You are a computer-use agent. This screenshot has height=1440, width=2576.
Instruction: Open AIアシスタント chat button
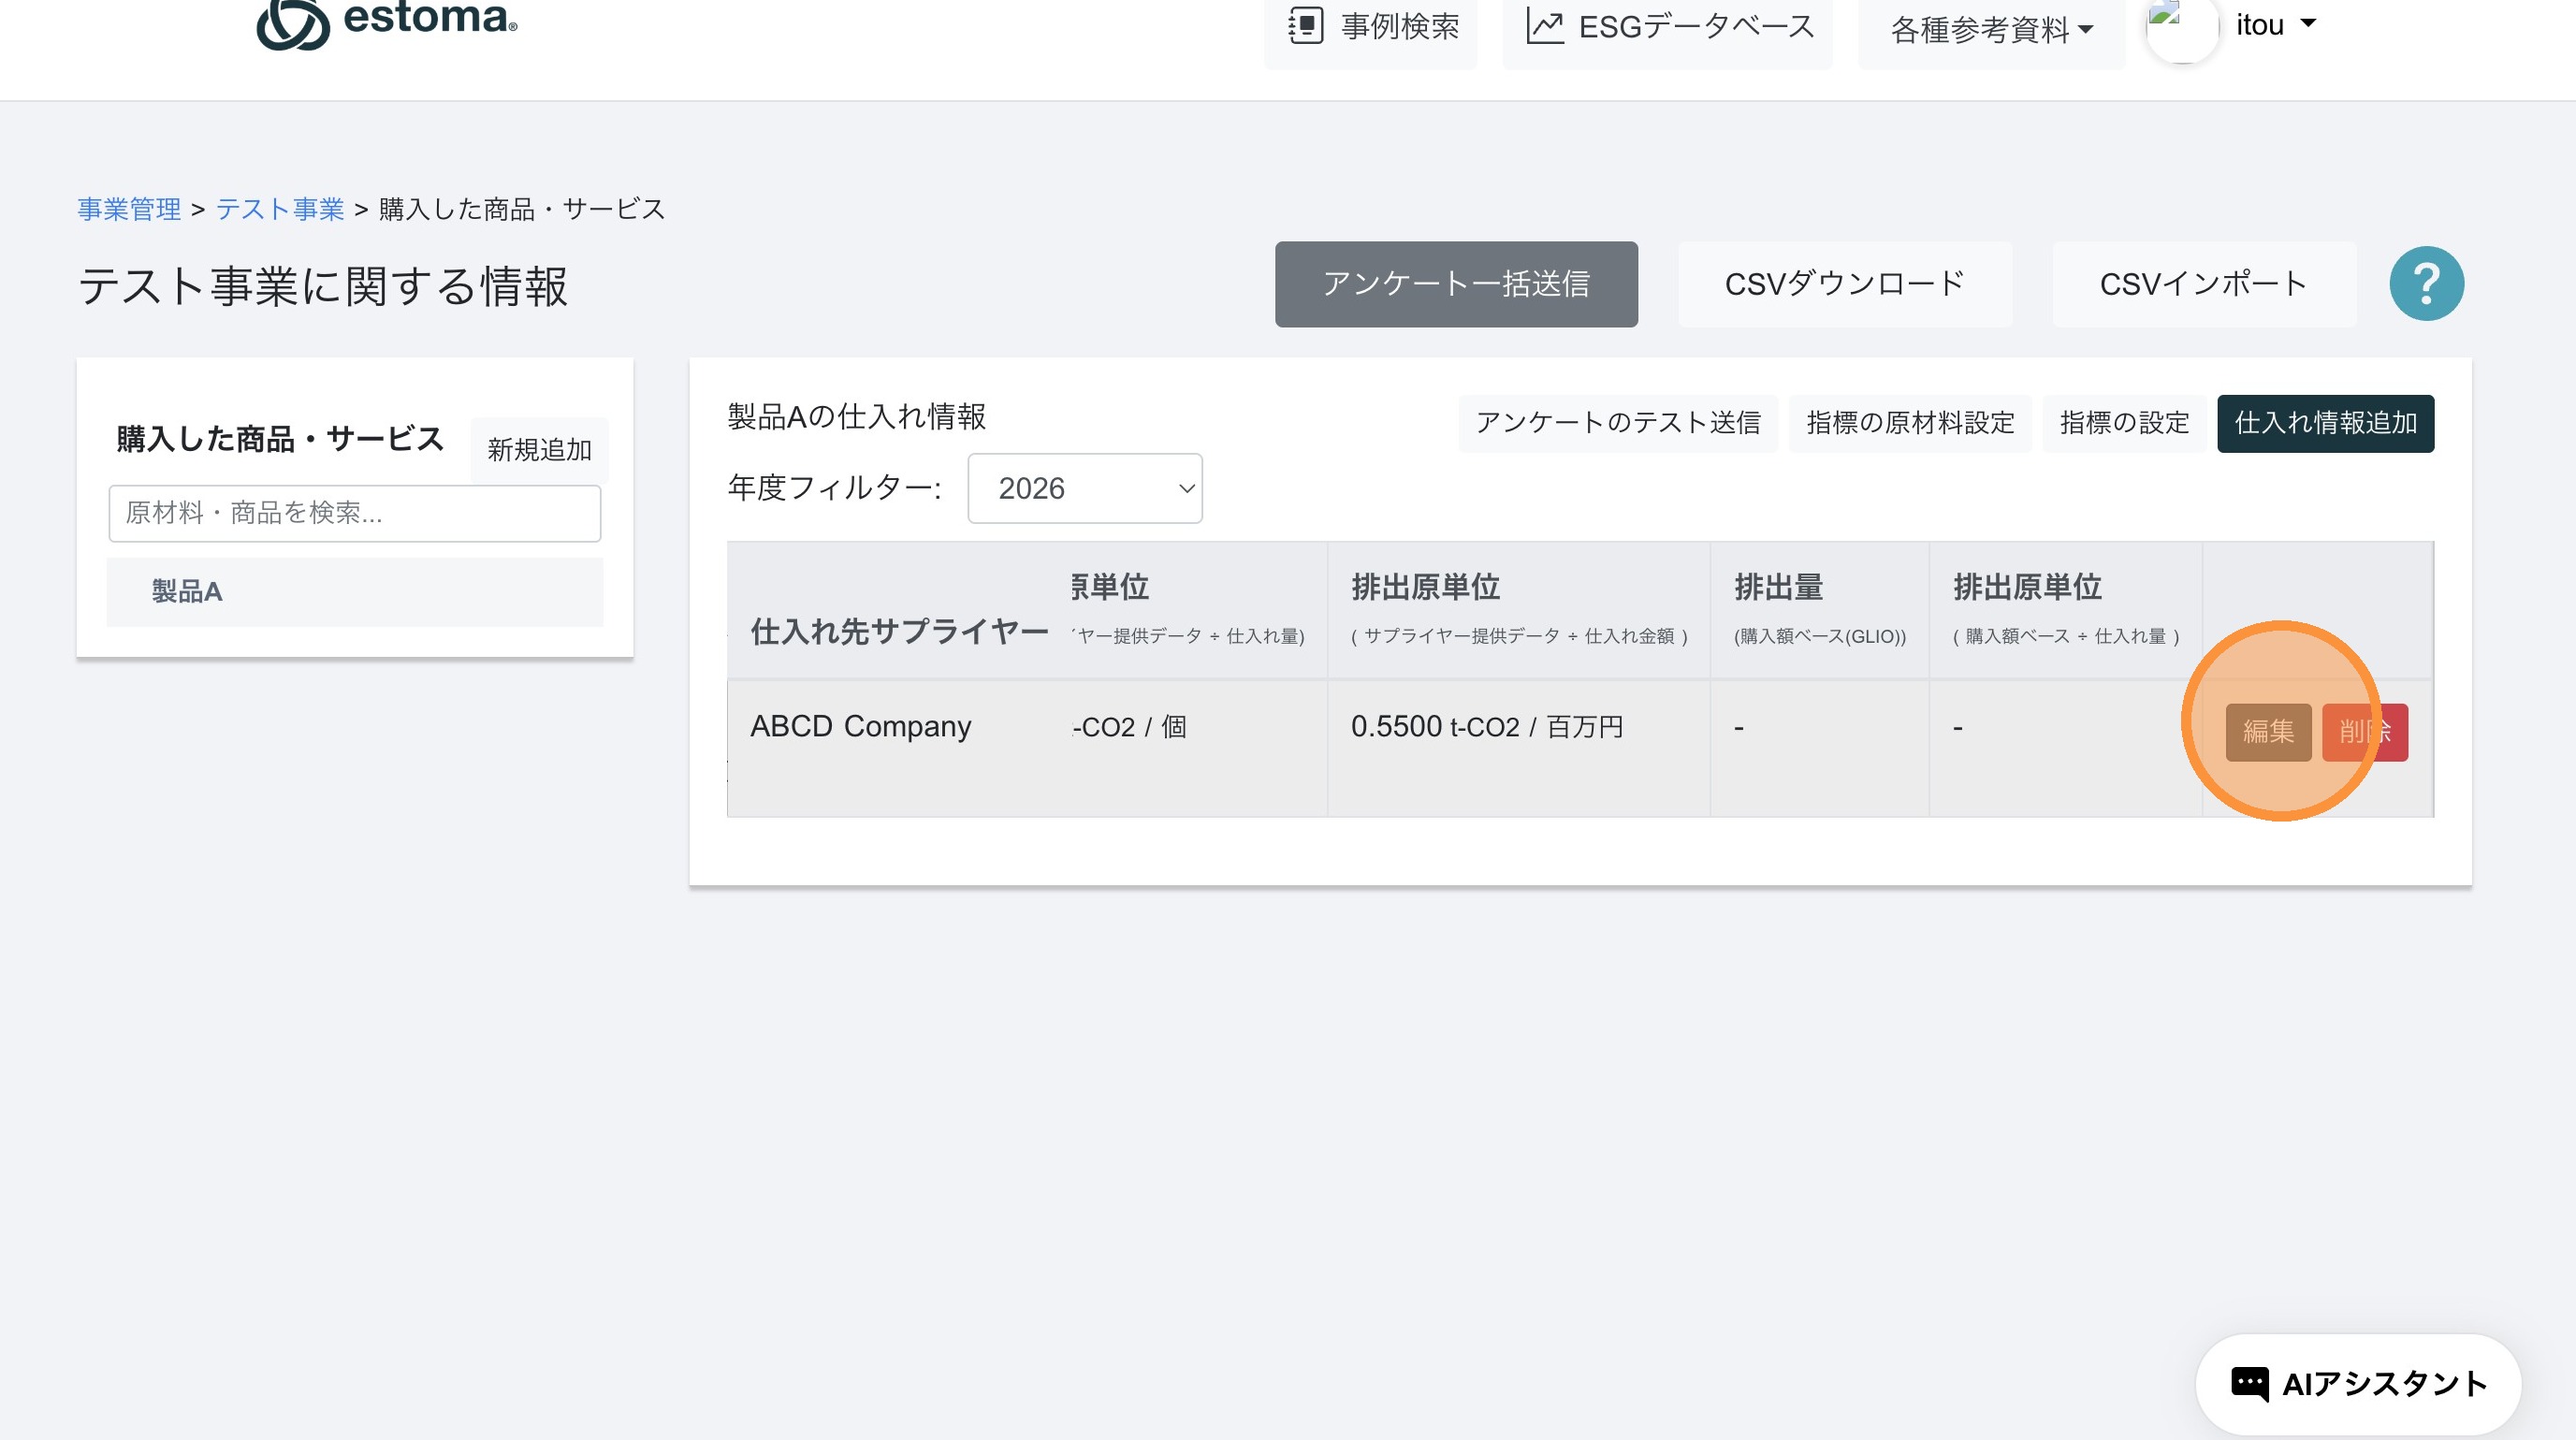(2358, 1384)
